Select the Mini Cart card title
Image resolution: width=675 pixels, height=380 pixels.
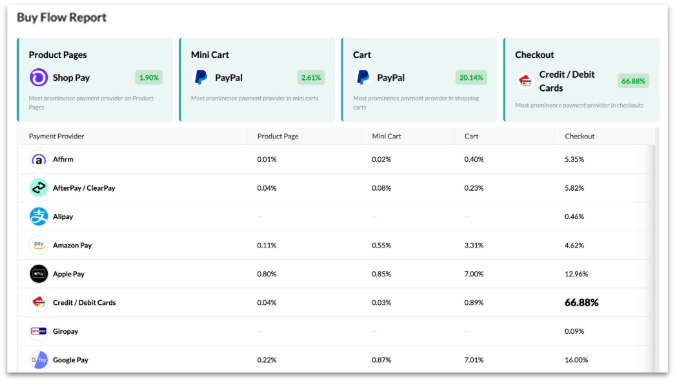click(210, 55)
